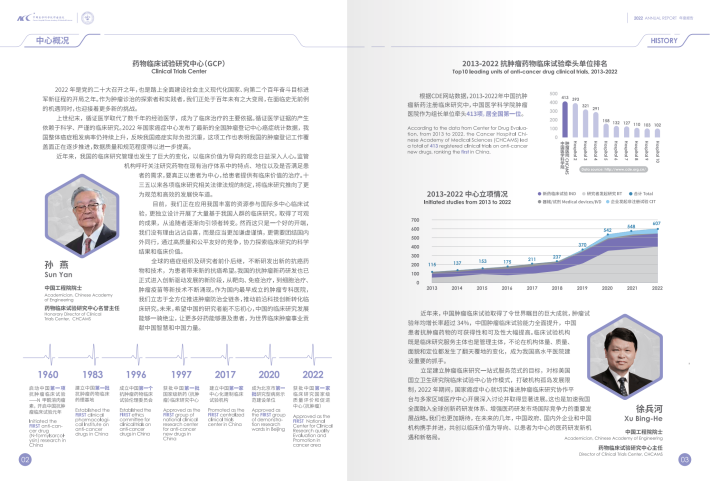Click the page number 02 badge

click(x=25, y=460)
